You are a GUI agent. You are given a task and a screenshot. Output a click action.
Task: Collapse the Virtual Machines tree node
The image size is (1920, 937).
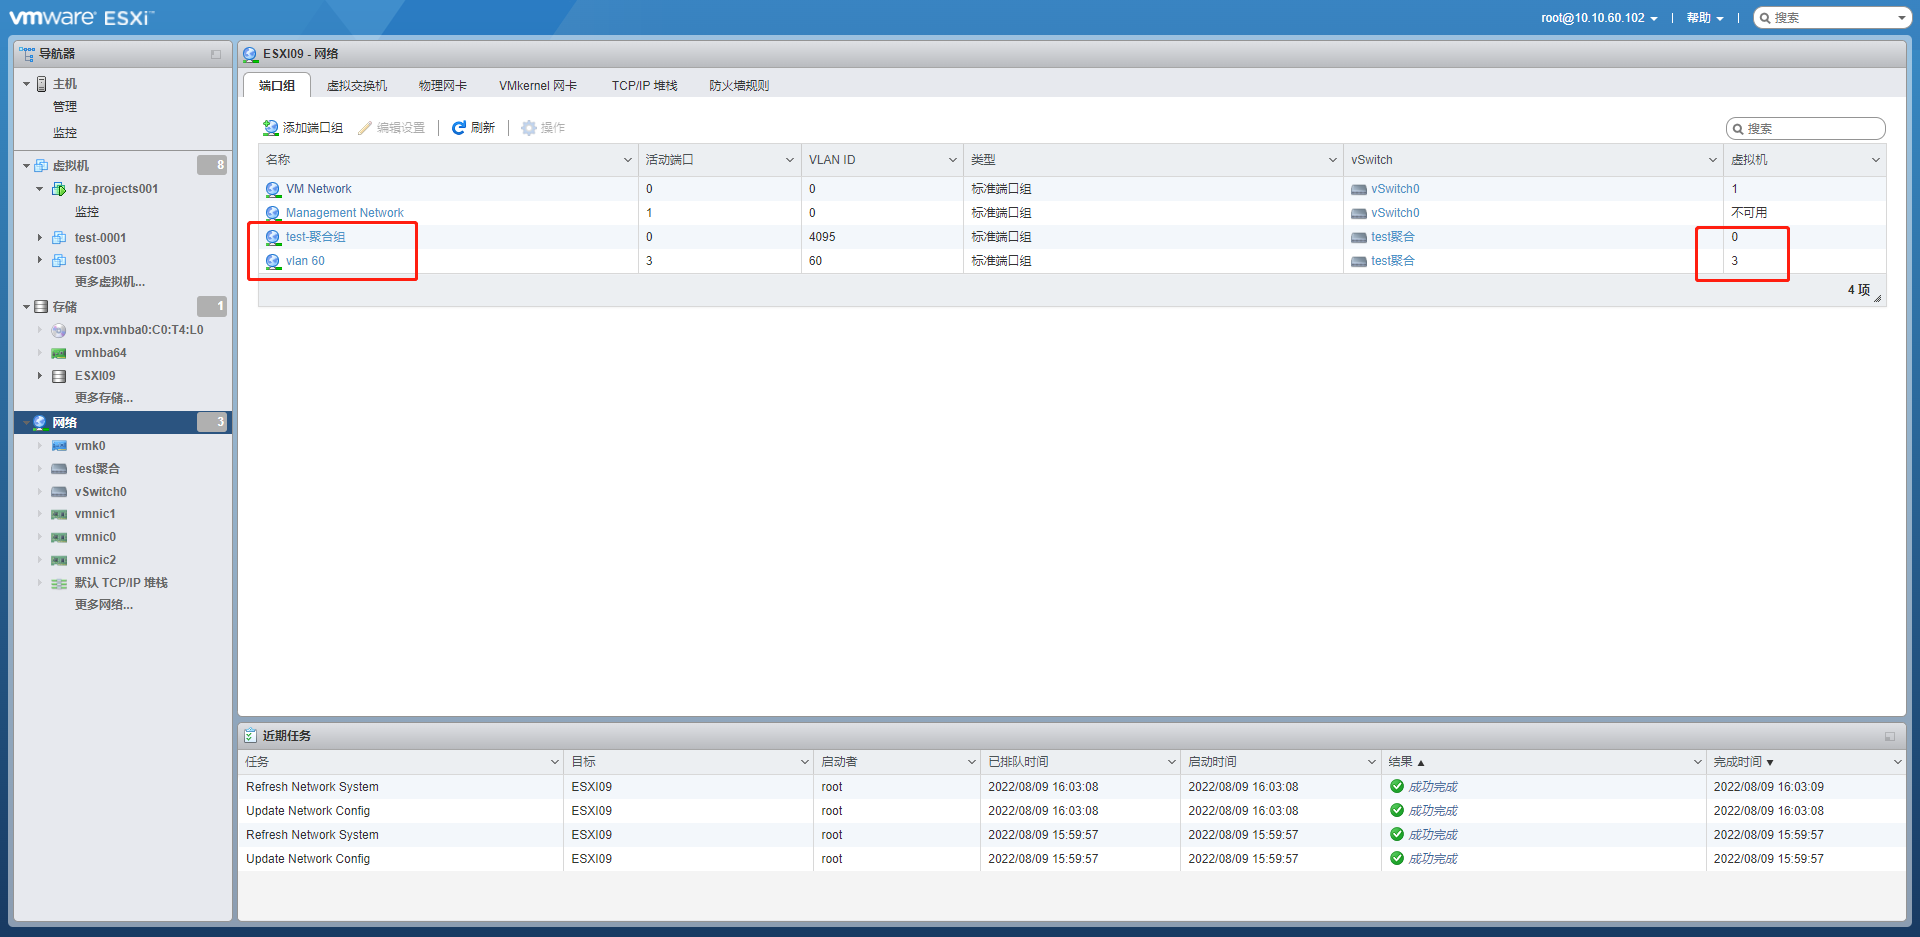click(x=27, y=166)
